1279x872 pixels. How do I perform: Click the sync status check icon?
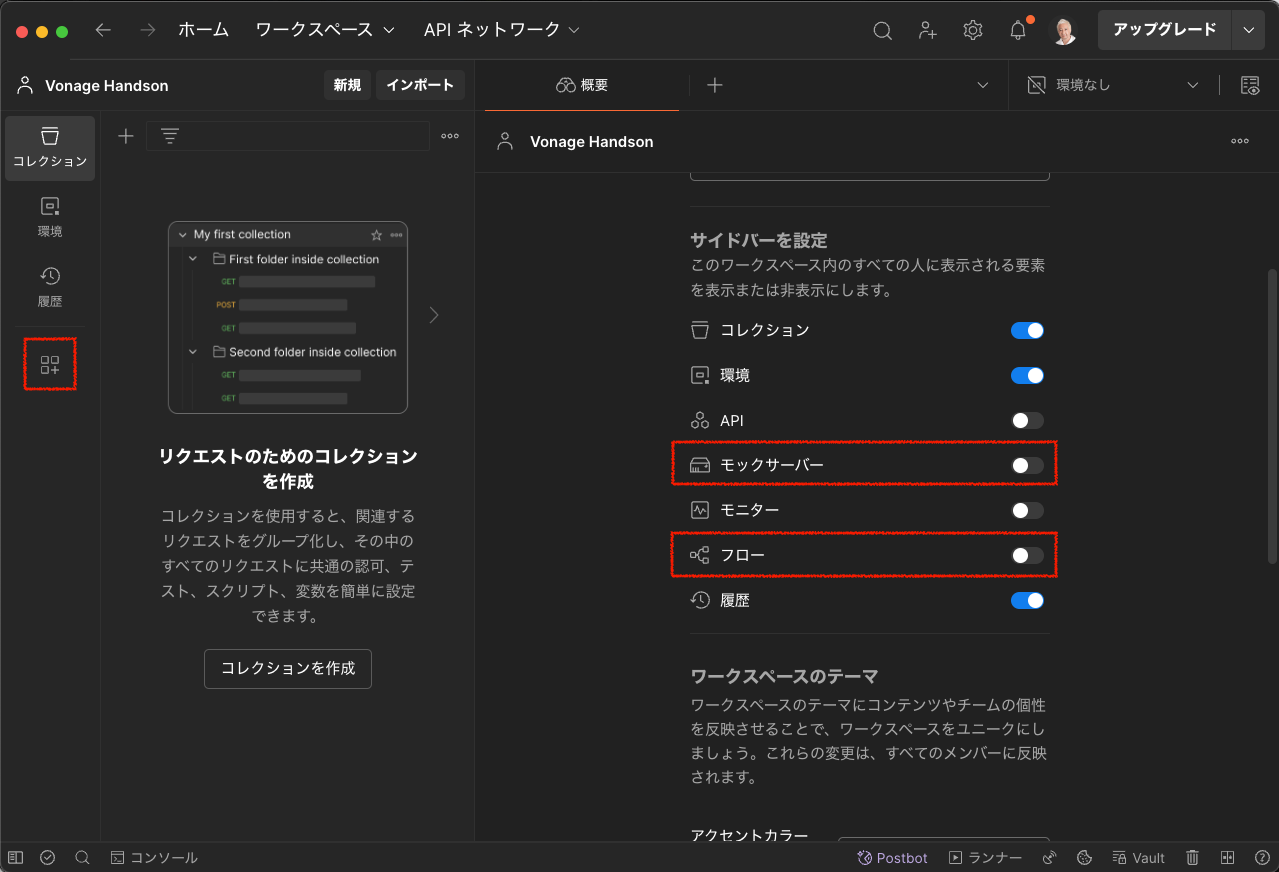click(48, 858)
